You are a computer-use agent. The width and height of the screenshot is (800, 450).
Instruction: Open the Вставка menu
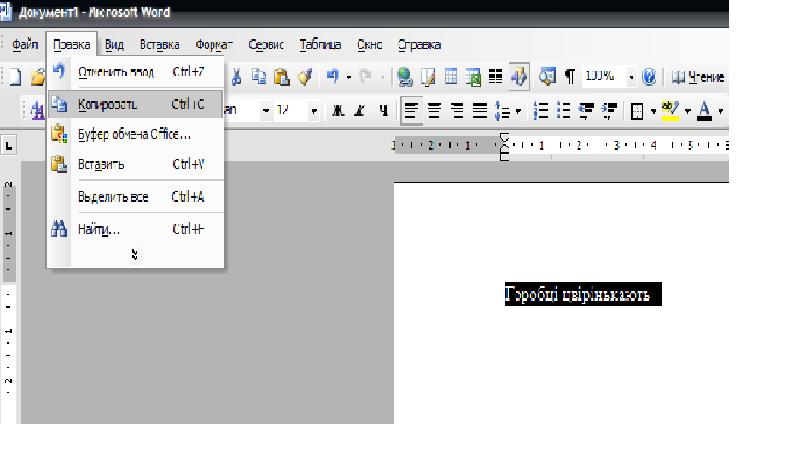click(159, 44)
